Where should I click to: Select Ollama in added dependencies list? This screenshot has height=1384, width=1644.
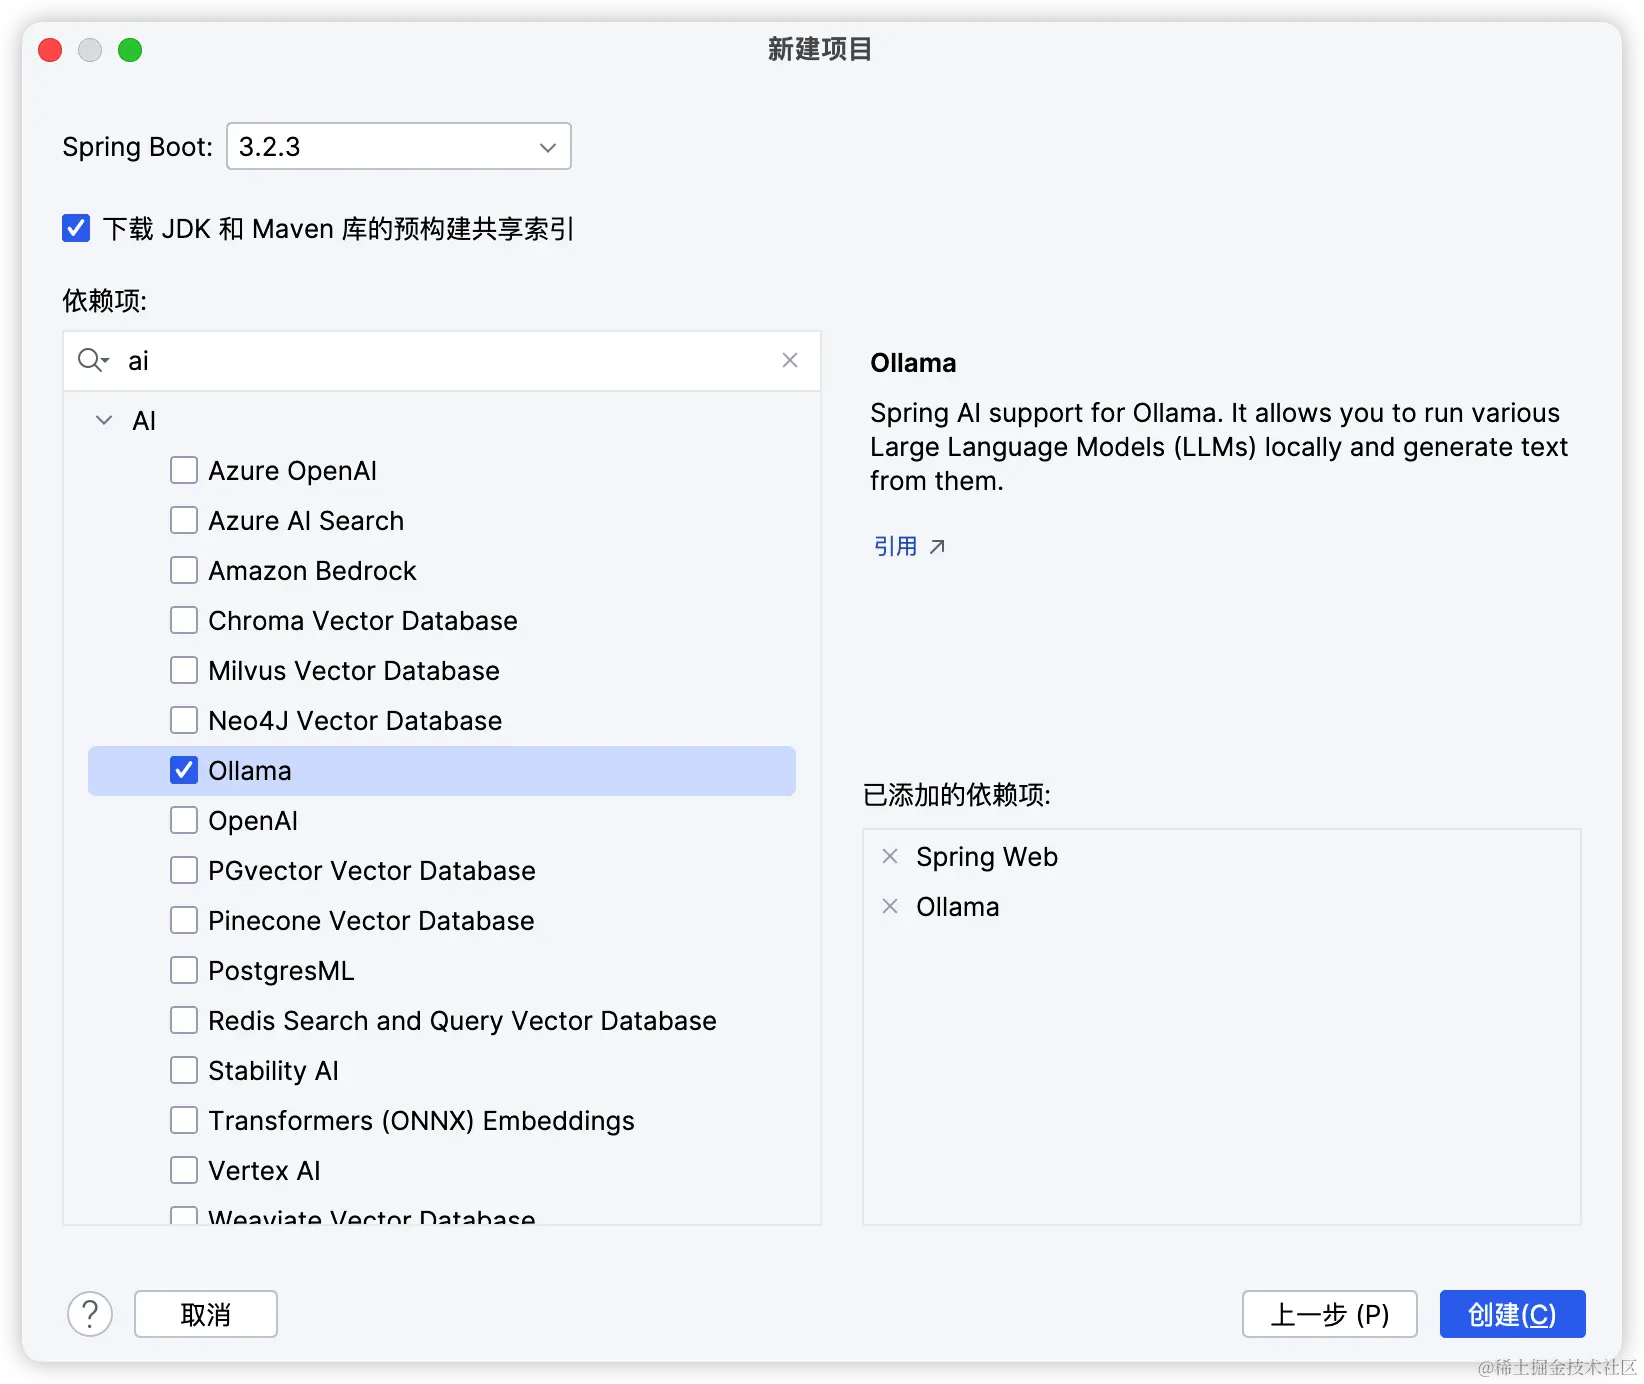tap(958, 907)
